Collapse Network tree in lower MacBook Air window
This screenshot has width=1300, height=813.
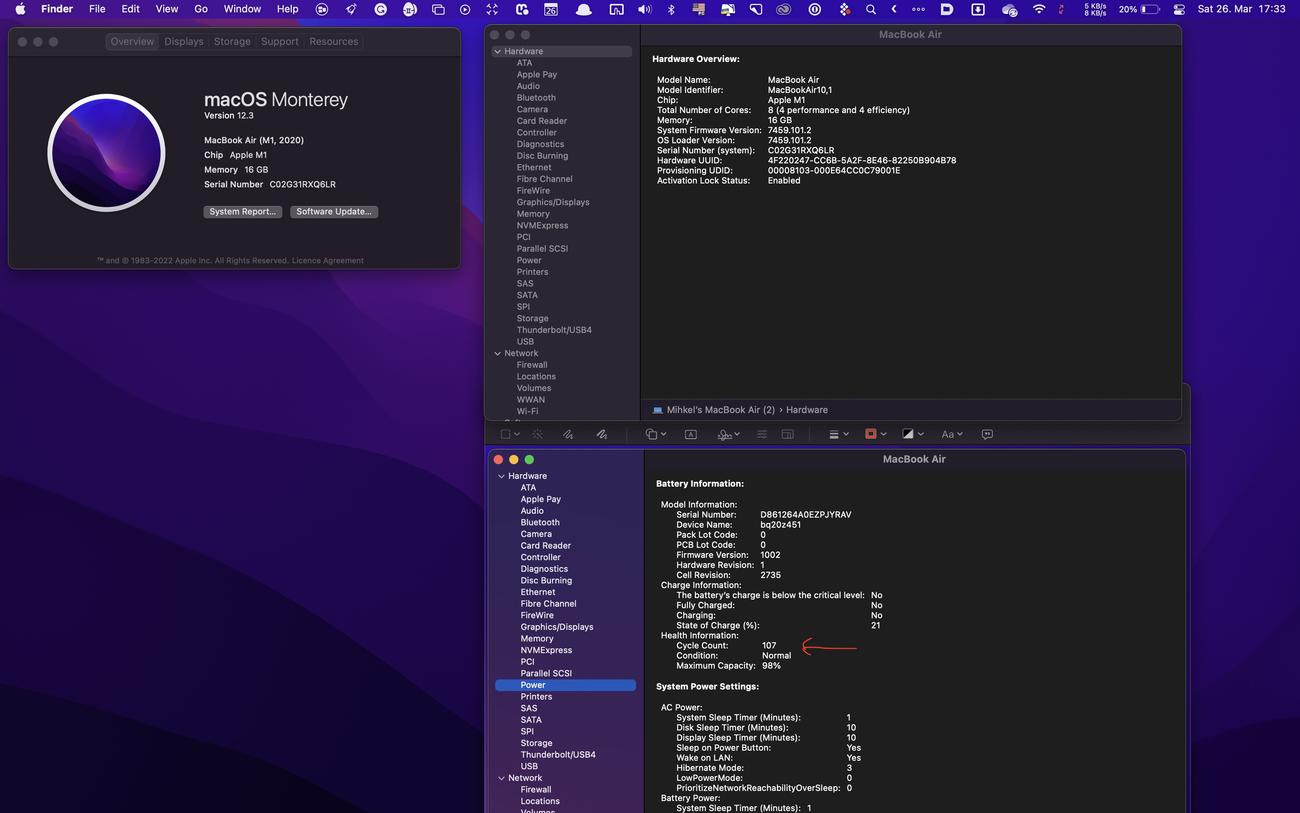[501, 778]
